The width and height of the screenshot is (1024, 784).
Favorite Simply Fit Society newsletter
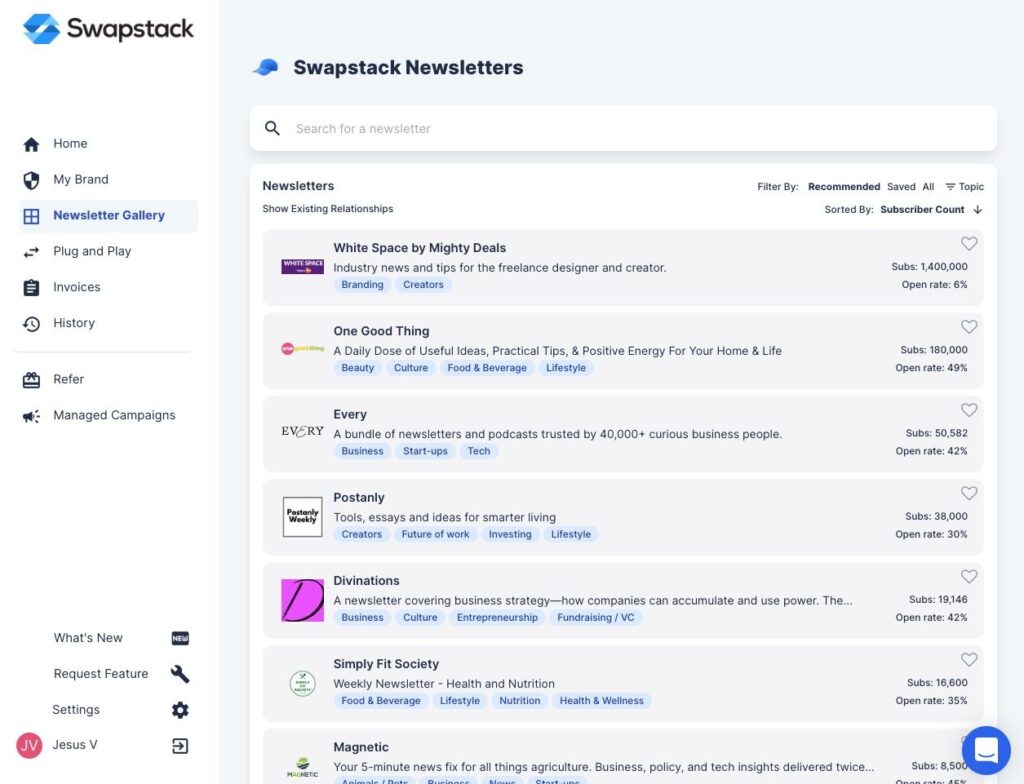coord(969,660)
